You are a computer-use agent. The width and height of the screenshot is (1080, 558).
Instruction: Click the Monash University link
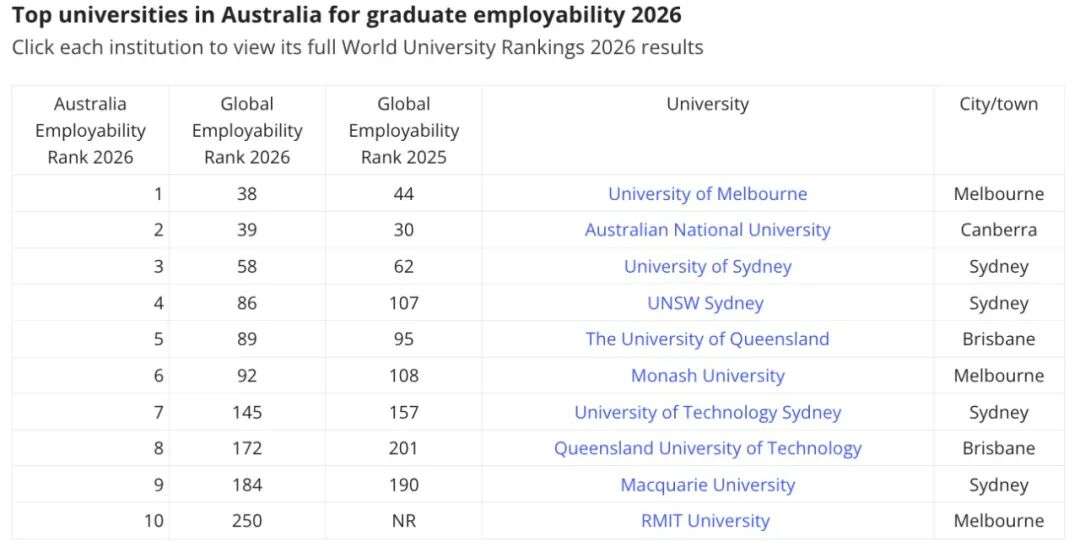[x=707, y=376]
